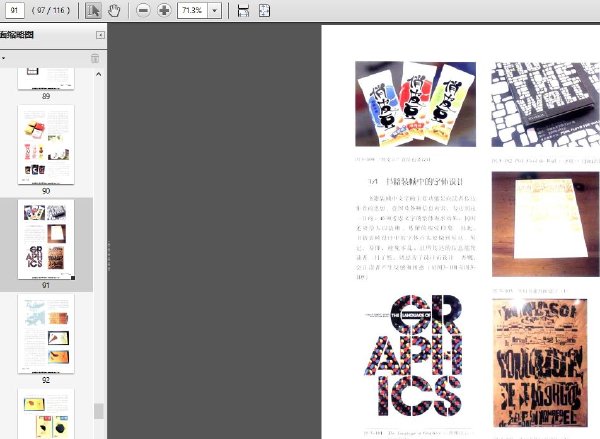Screen dimensions: 600x439
Task: Select page 91 thumbnail
Action: [46, 240]
